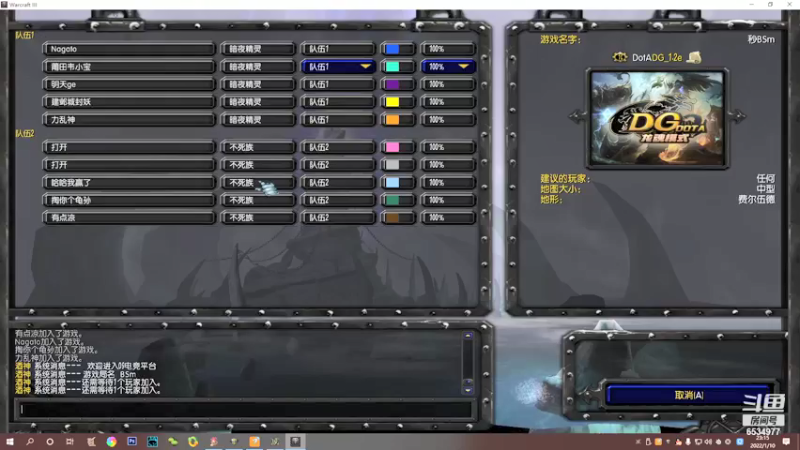
Task: Select the 哈哈我赢了 player slot
Action: (129, 182)
